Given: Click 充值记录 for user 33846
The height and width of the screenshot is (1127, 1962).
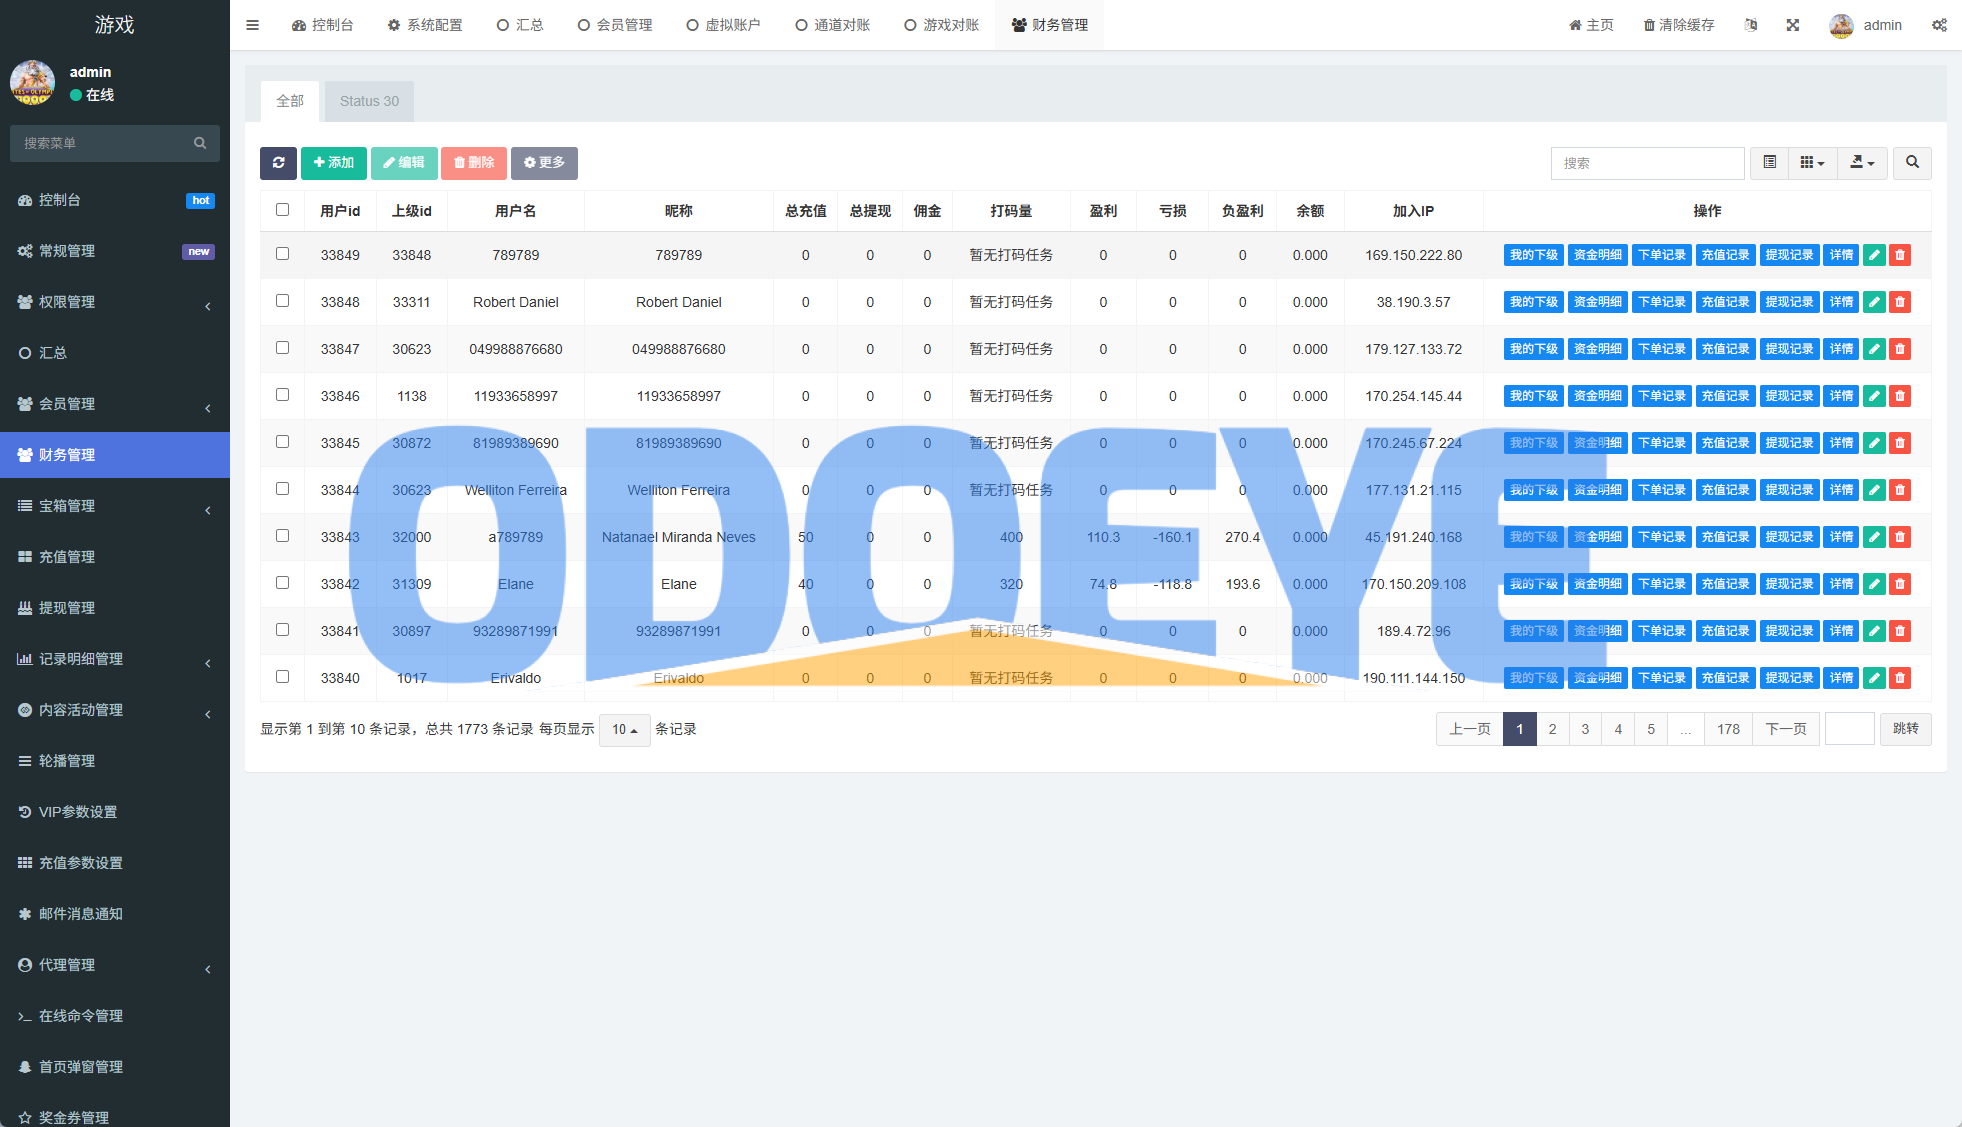Looking at the screenshot, I should [1725, 396].
